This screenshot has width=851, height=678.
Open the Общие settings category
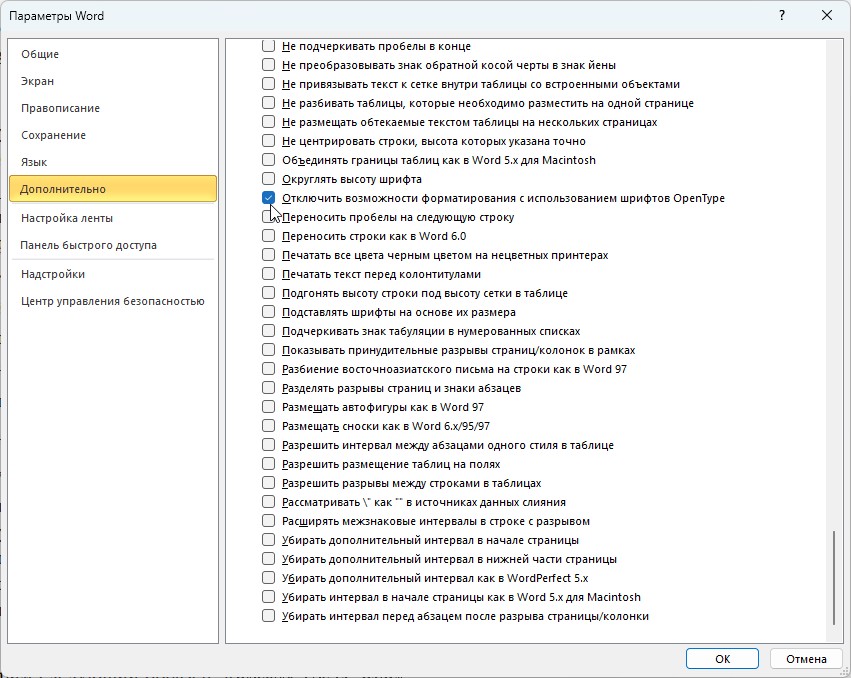click(40, 54)
